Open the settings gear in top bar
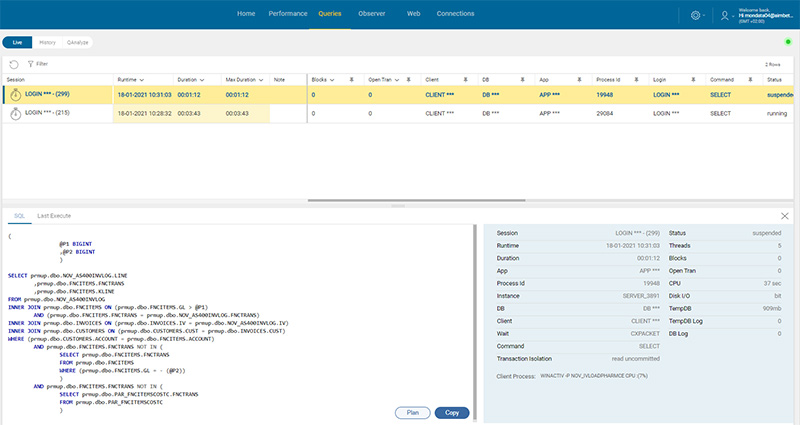The width and height of the screenshot is (800, 425). [x=695, y=15]
